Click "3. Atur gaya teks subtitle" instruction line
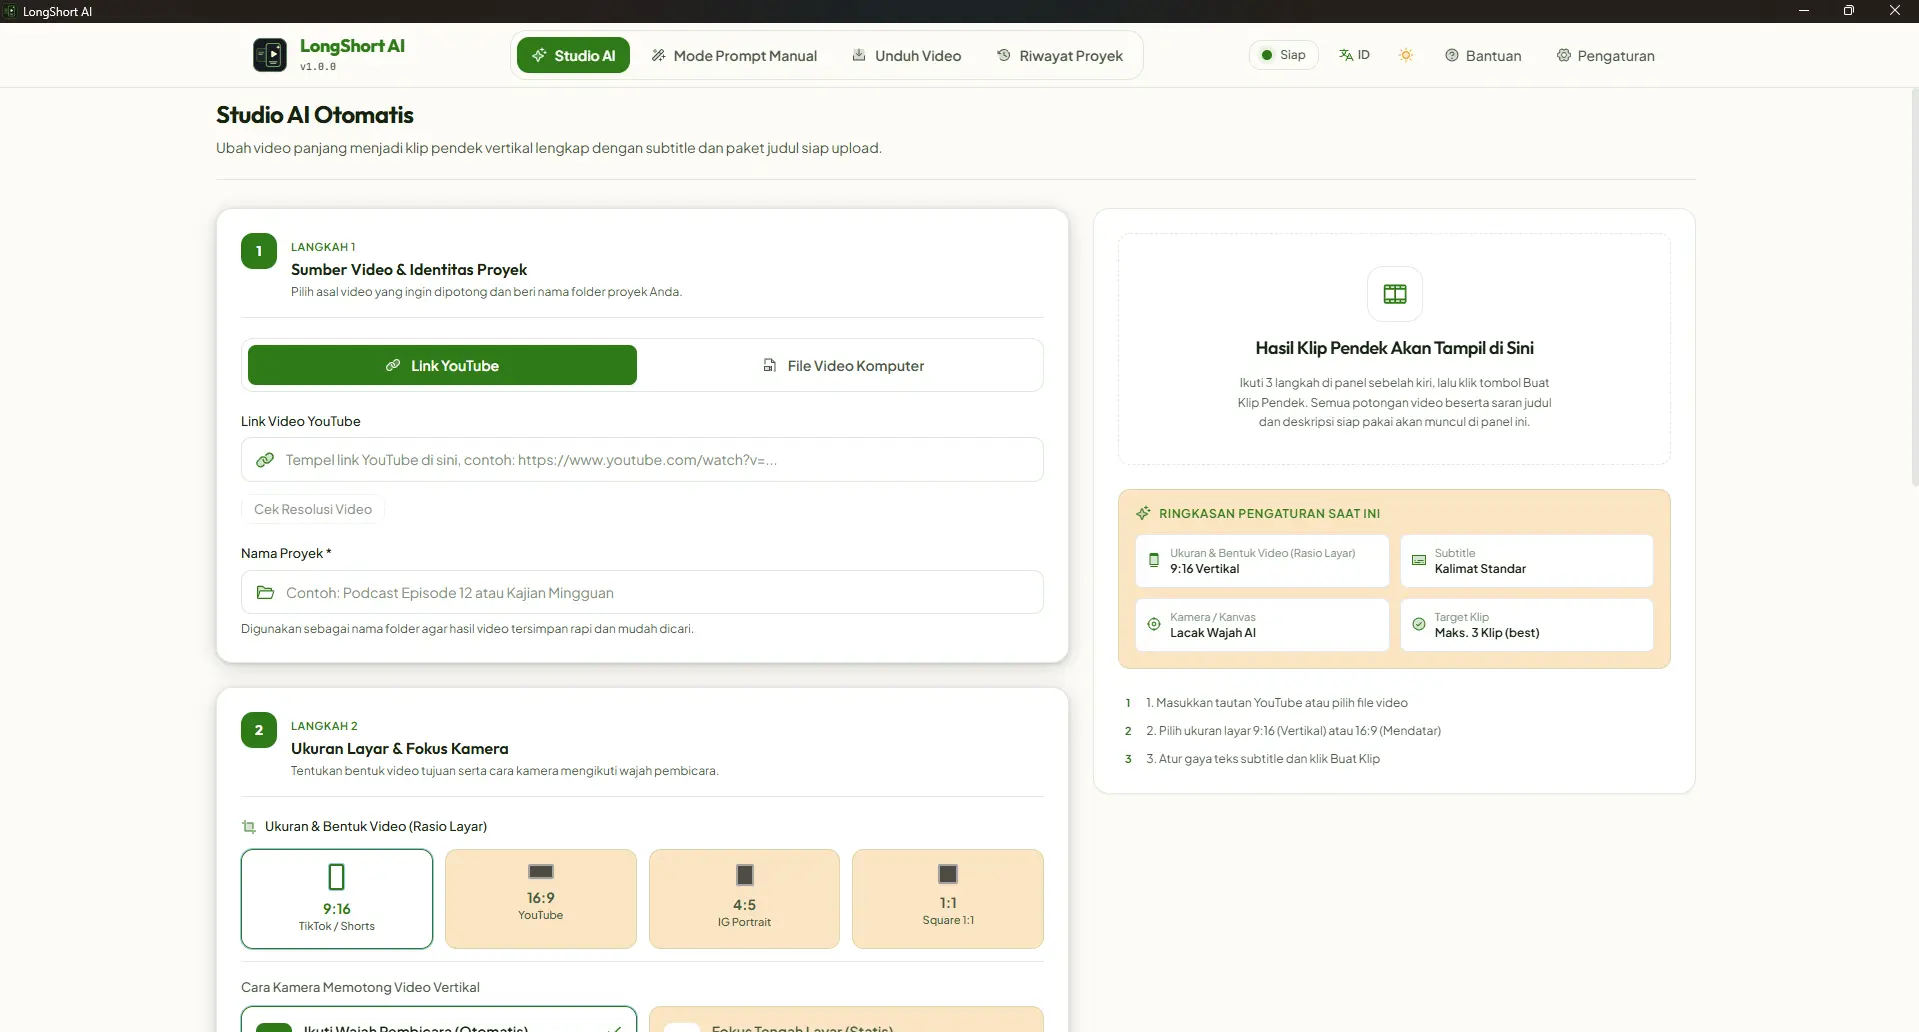 pyautogui.click(x=1263, y=759)
